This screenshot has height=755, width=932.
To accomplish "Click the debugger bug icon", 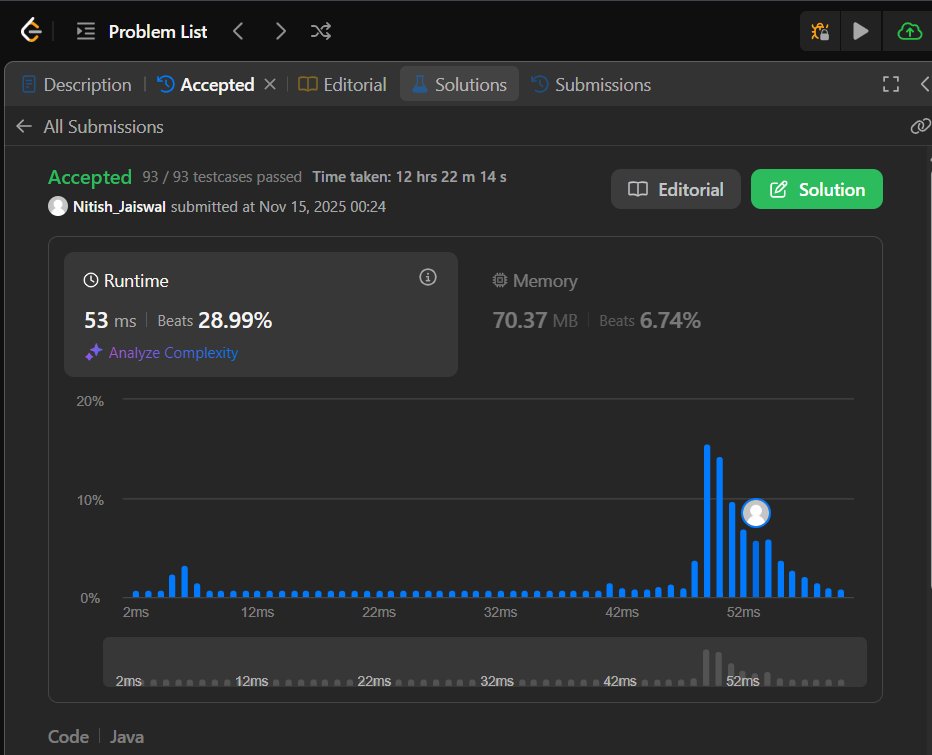I will click(x=820, y=31).
